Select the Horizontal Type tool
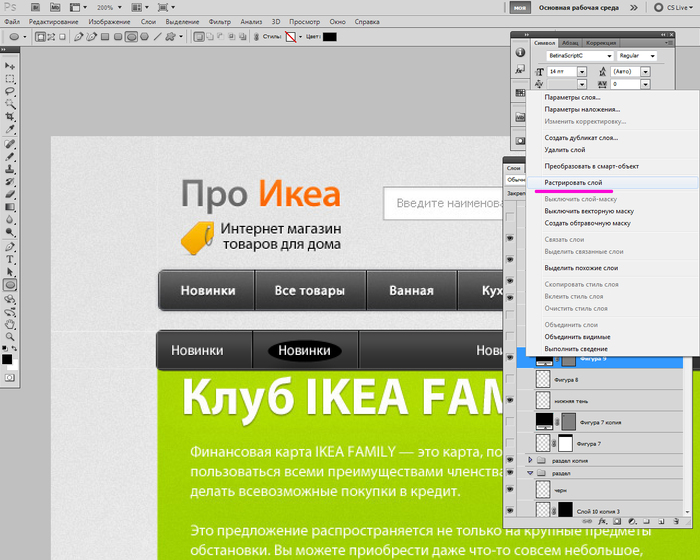 point(10,259)
